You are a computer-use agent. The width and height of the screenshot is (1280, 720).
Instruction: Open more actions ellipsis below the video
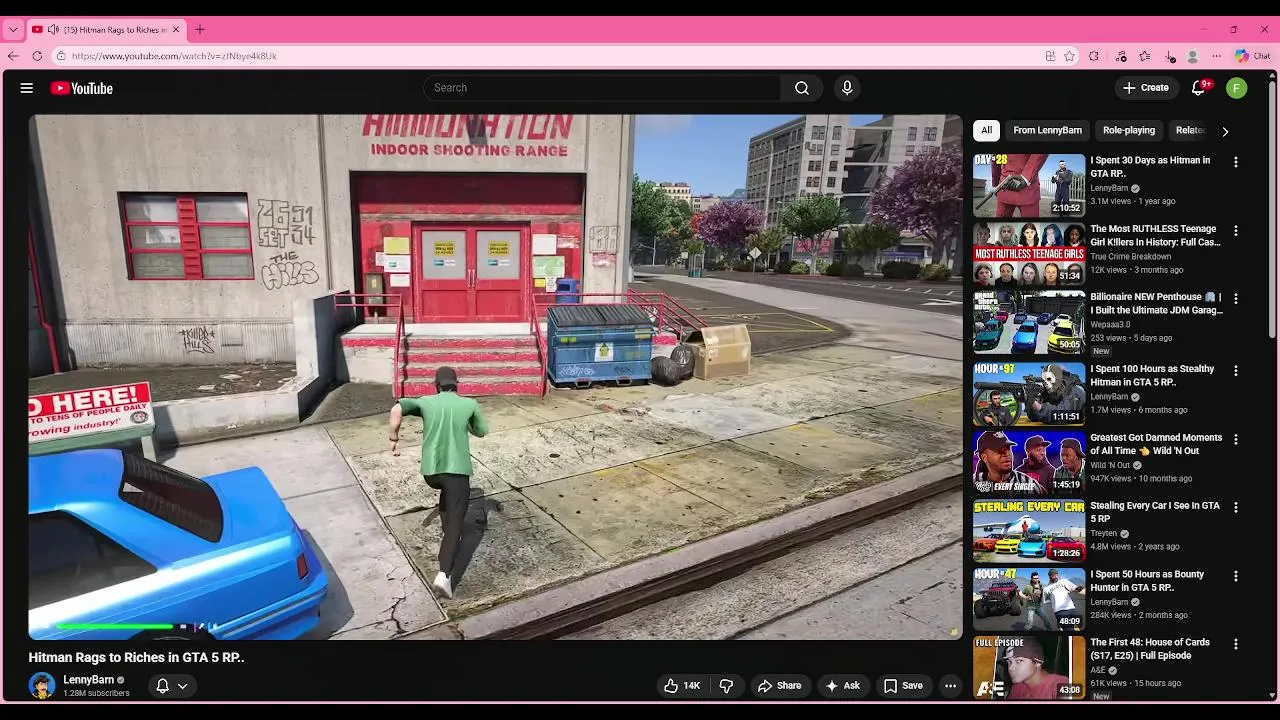950,686
